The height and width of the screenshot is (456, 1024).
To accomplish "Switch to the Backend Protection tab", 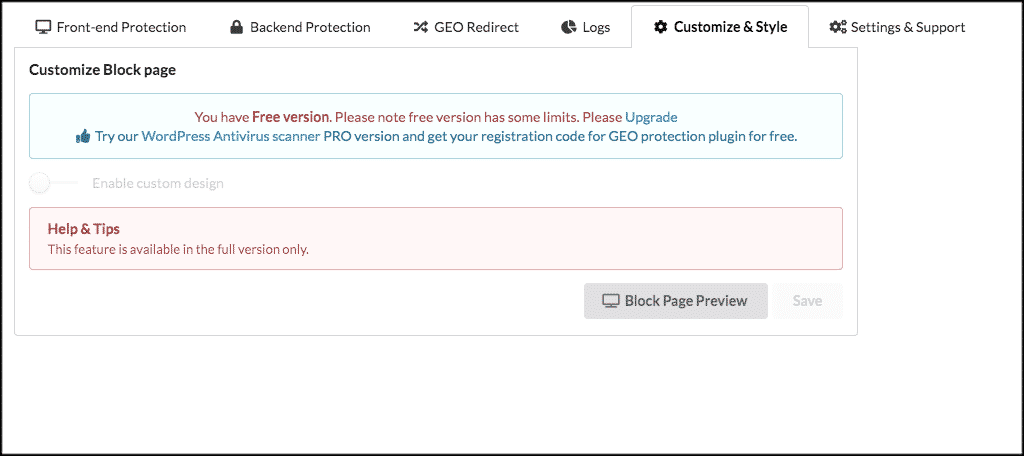I will (300, 27).
